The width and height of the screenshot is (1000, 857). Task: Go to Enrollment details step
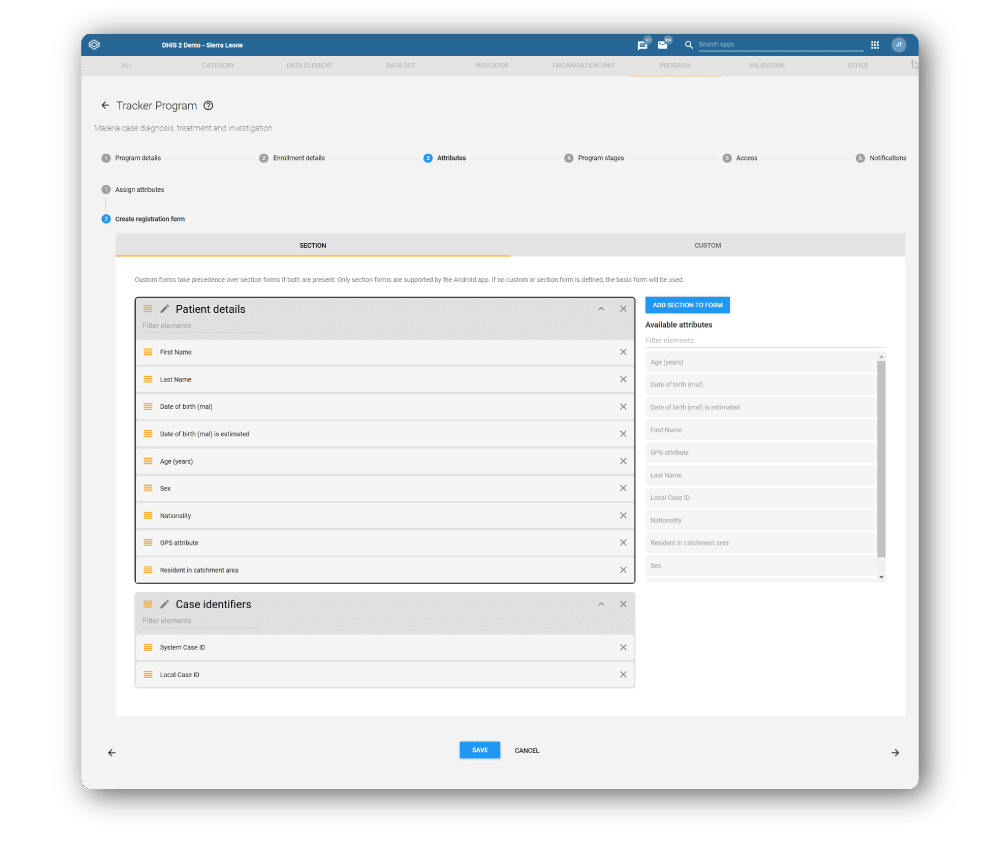click(x=292, y=158)
